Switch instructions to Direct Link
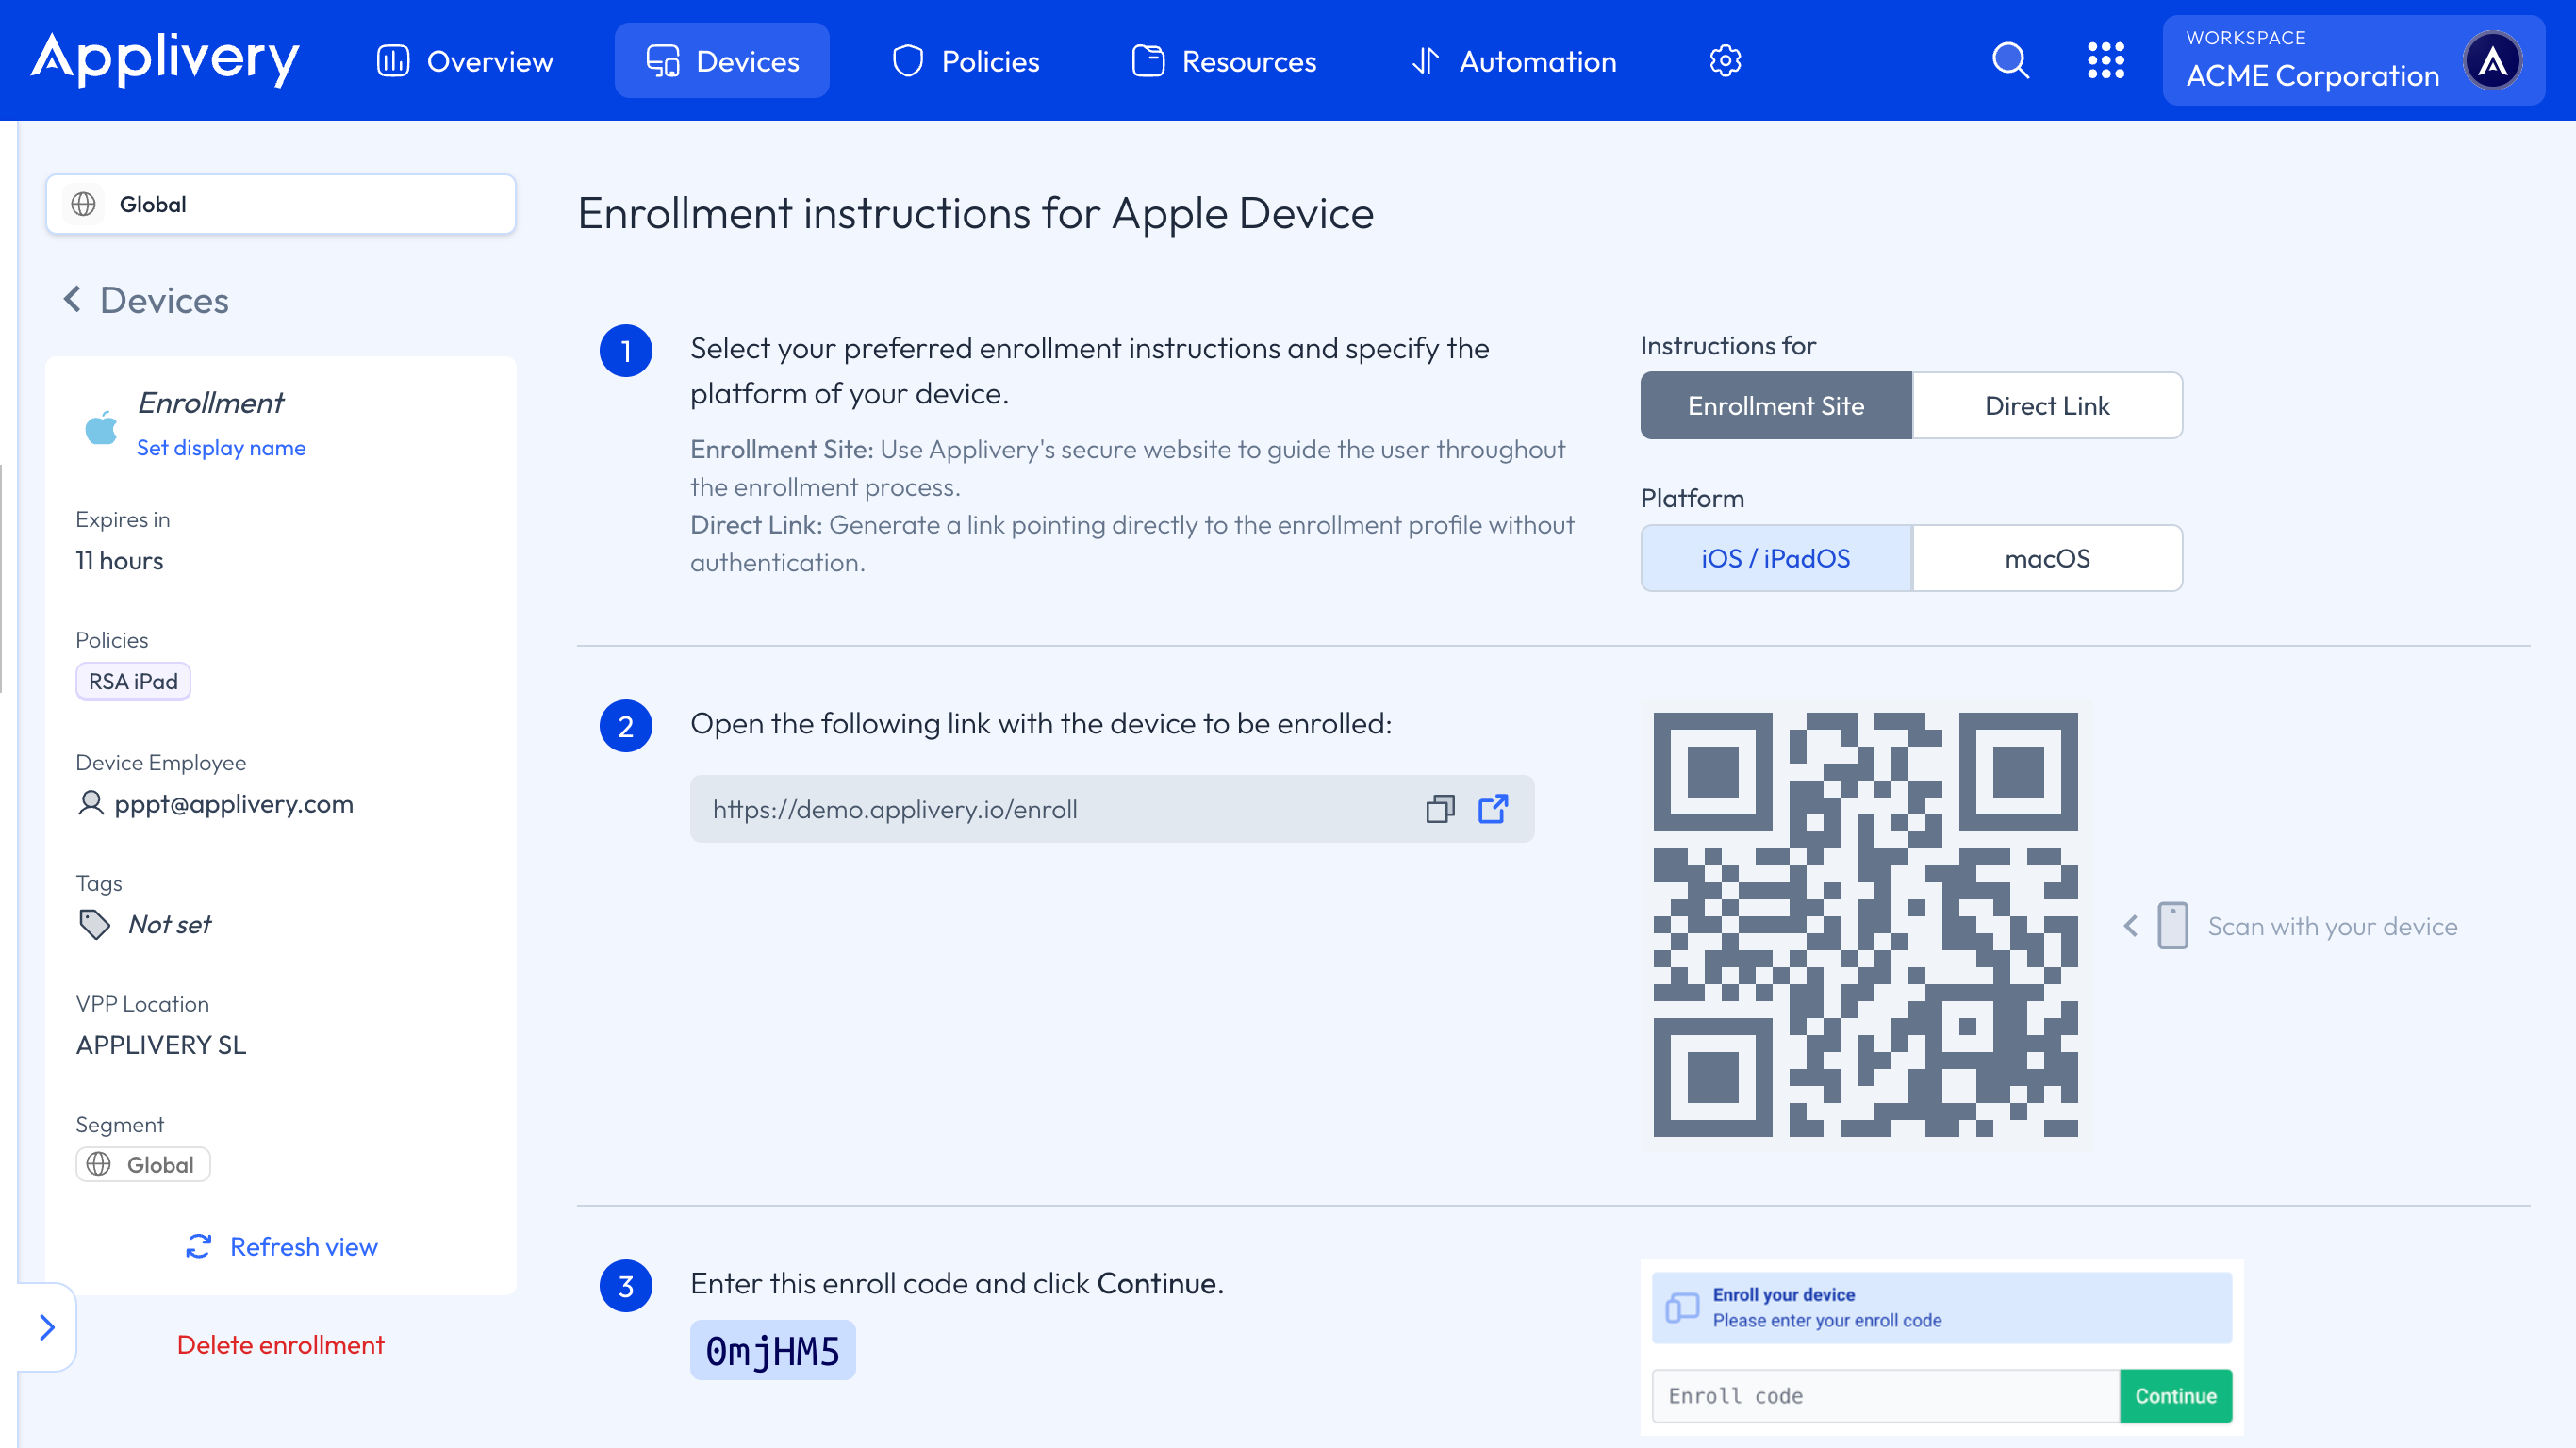Image resolution: width=2576 pixels, height=1448 pixels. 2047,405
